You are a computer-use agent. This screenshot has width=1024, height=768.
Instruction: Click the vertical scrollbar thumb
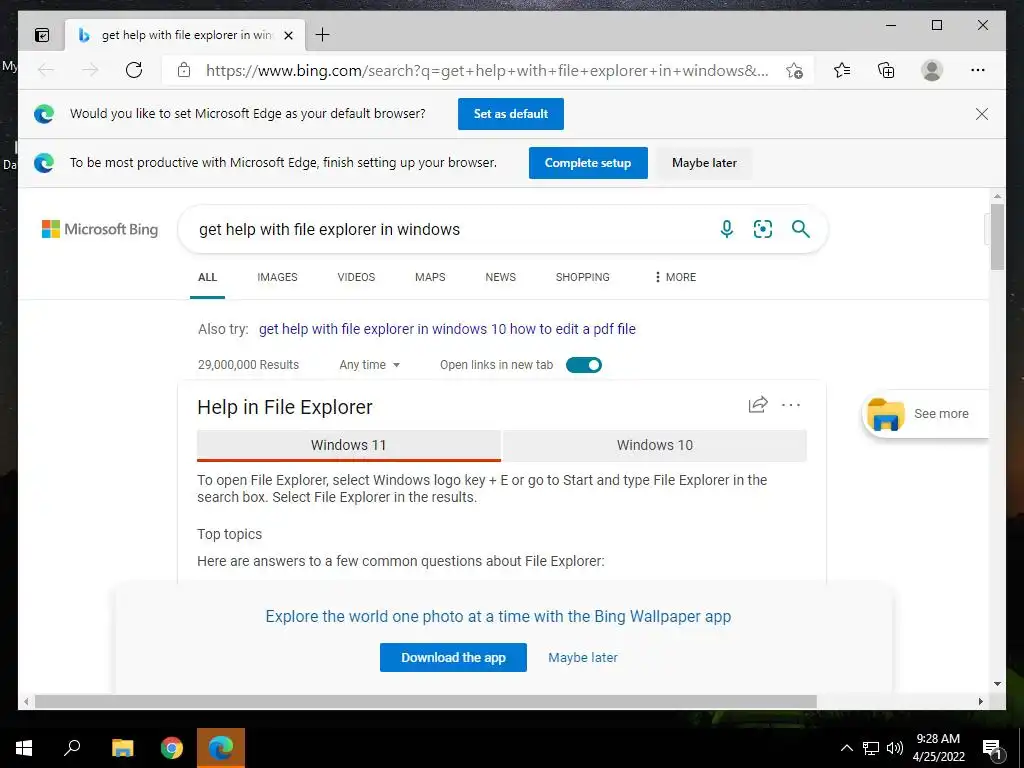click(997, 236)
